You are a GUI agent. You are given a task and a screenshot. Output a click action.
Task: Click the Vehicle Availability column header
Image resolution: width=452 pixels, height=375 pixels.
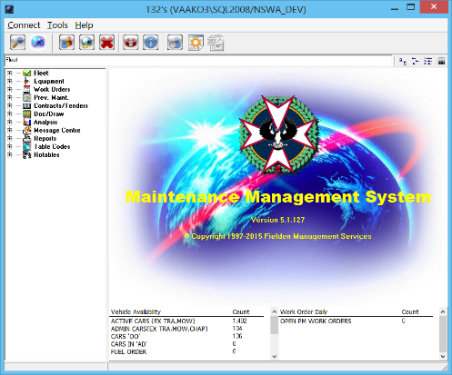tap(136, 312)
